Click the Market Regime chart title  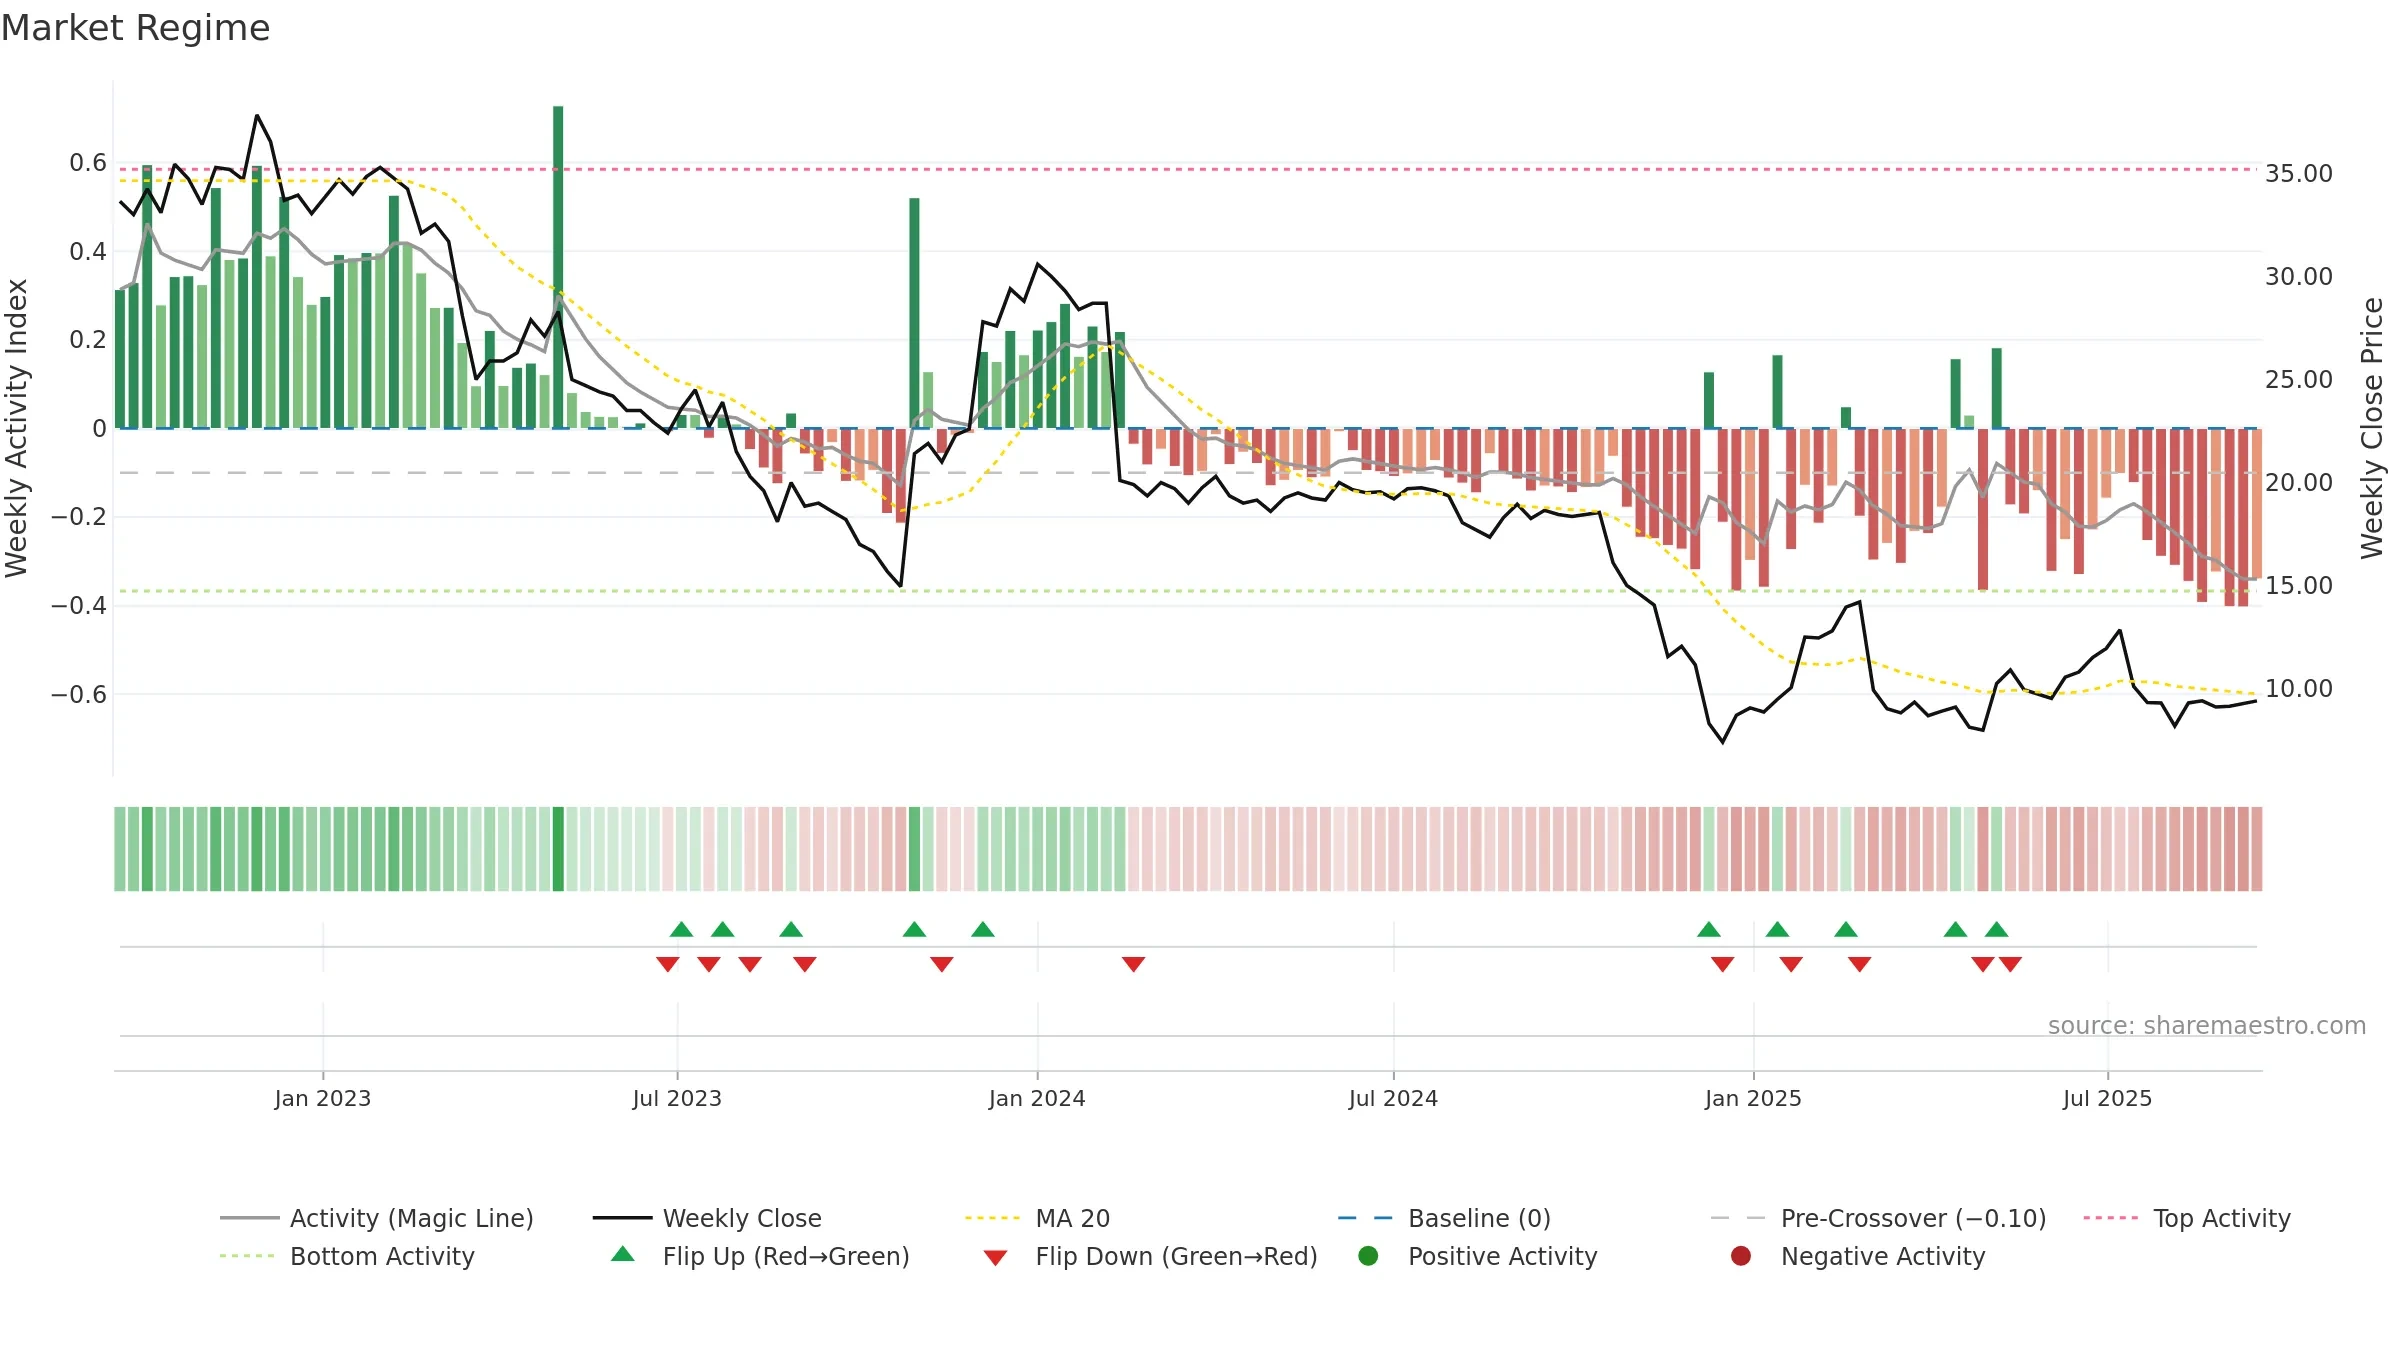tap(135, 28)
